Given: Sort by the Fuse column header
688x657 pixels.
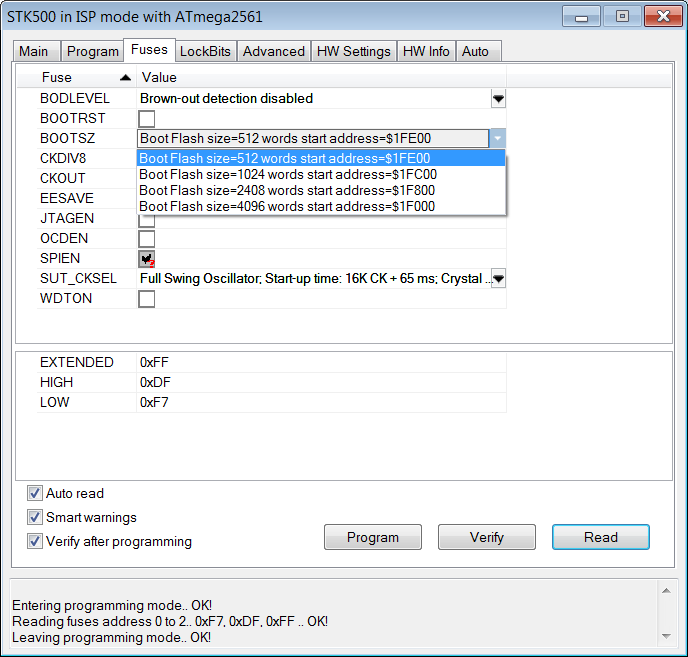Looking at the screenshot, I should coord(77,78).
